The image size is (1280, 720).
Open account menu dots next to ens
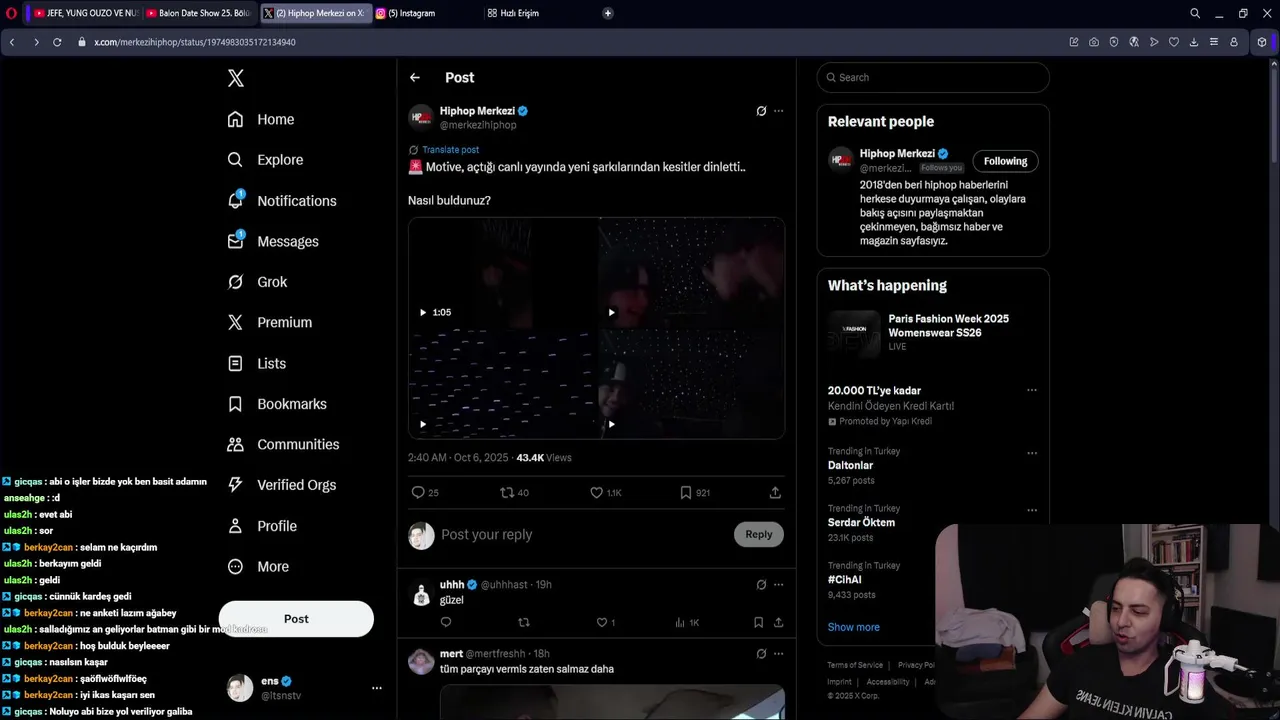pos(377,688)
